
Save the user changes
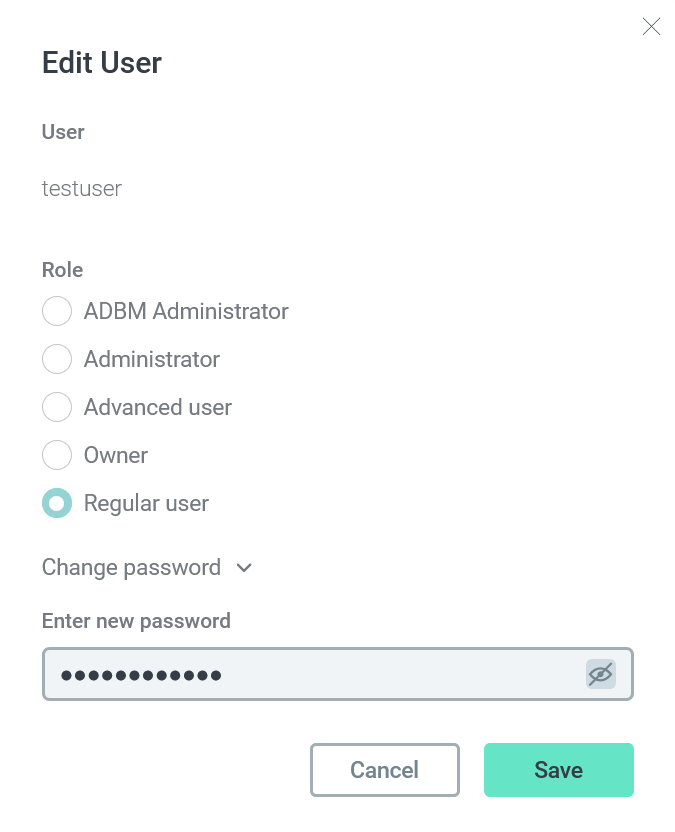[558, 770]
